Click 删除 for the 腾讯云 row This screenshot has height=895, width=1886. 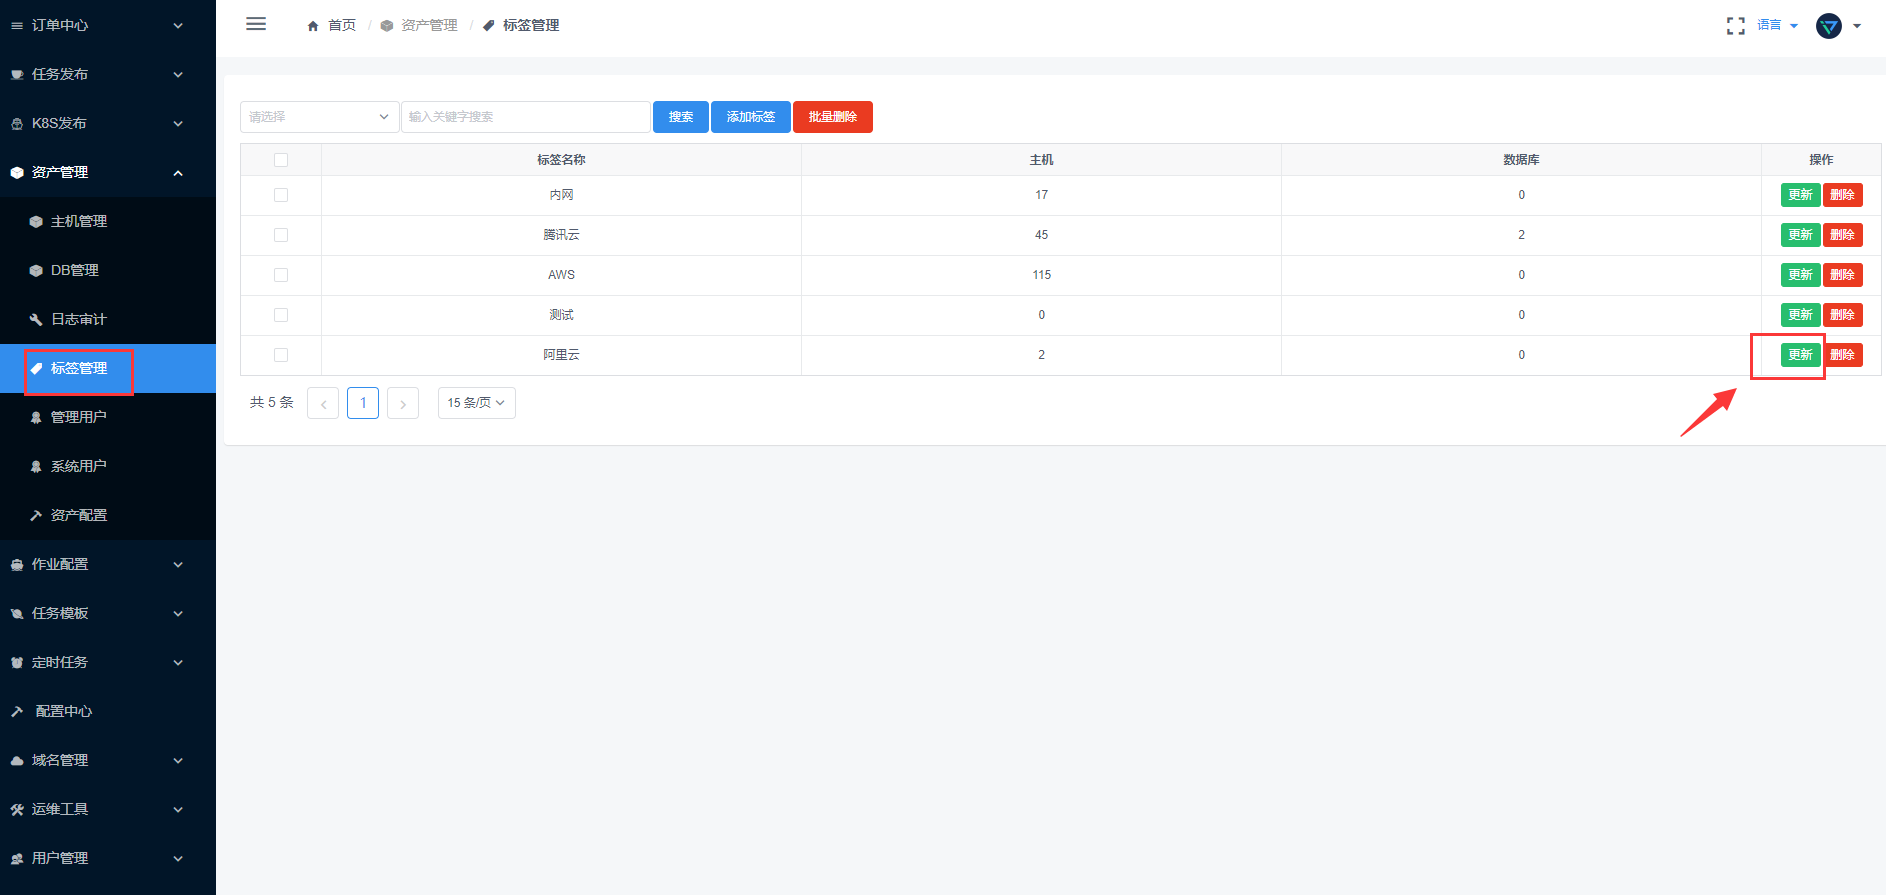click(x=1842, y=235)
